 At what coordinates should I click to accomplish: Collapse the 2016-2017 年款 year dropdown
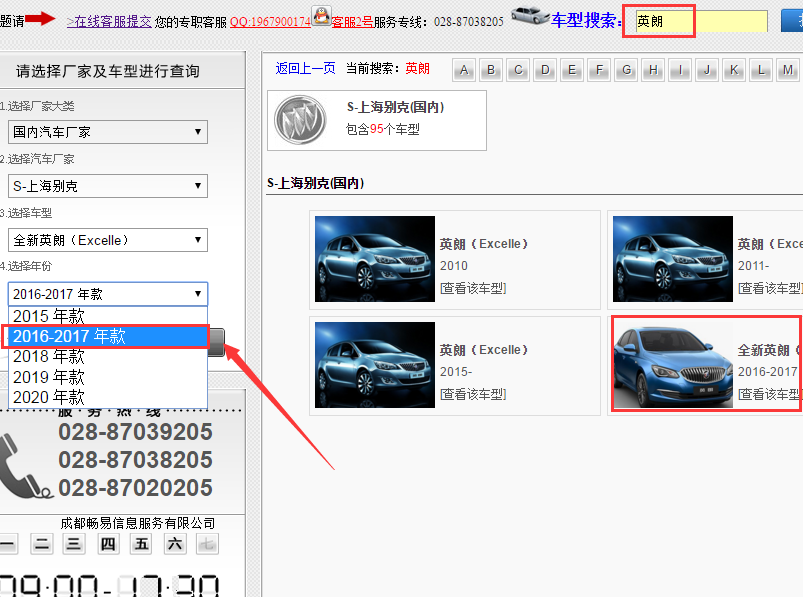click(108, 294)
